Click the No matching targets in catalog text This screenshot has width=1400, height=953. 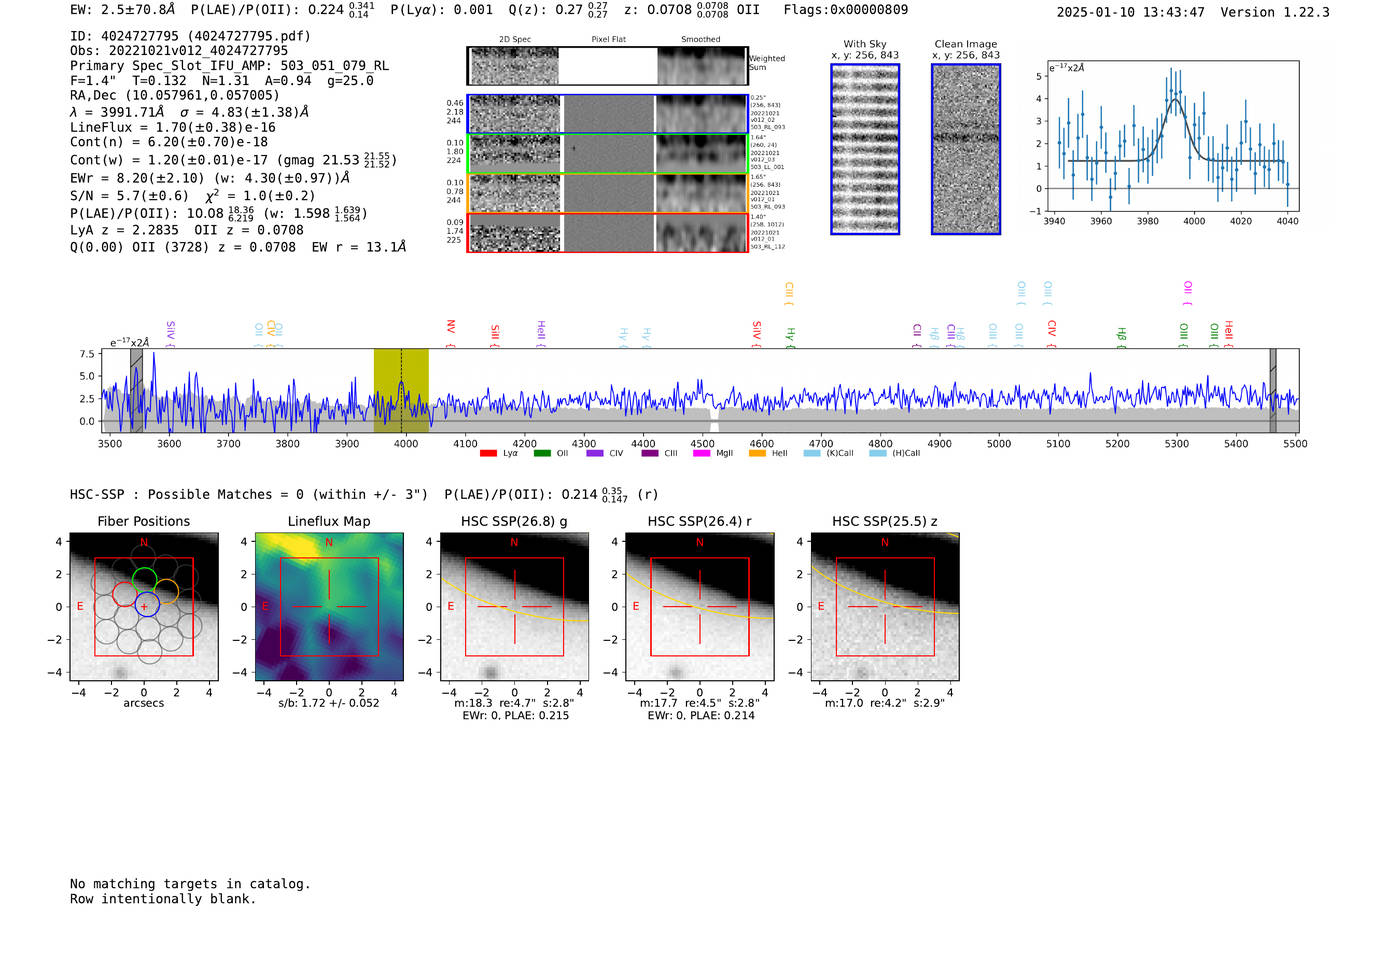190,884
